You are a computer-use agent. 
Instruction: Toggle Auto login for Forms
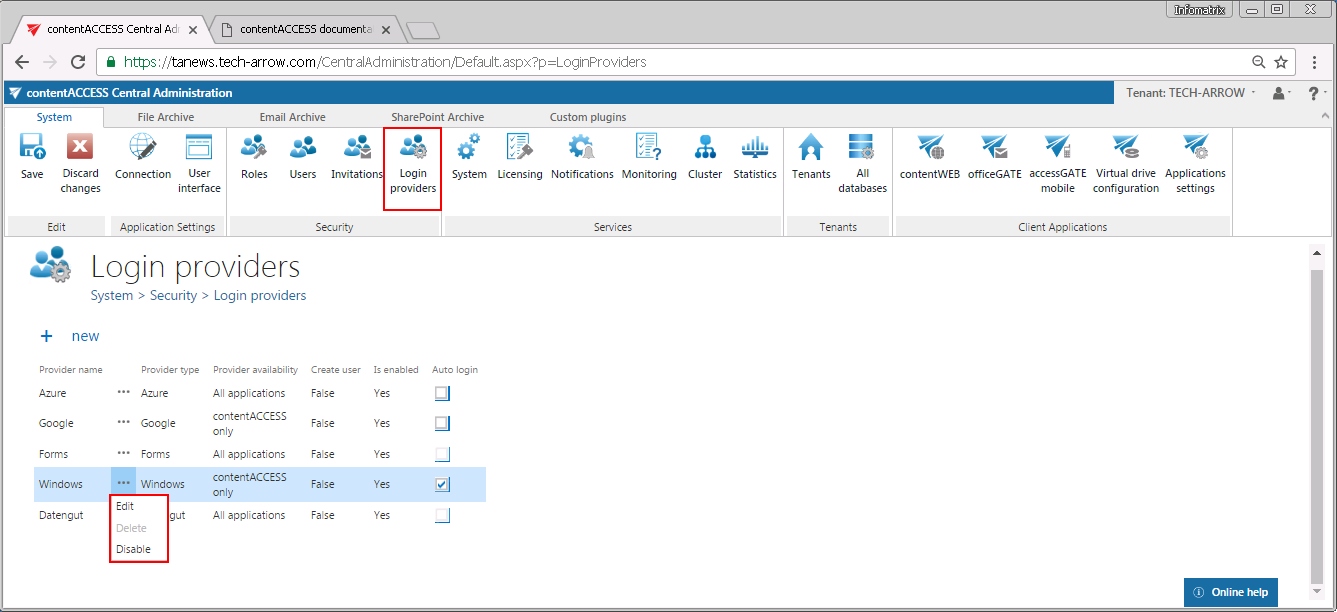pyautogui.click(x=442, y=454)
